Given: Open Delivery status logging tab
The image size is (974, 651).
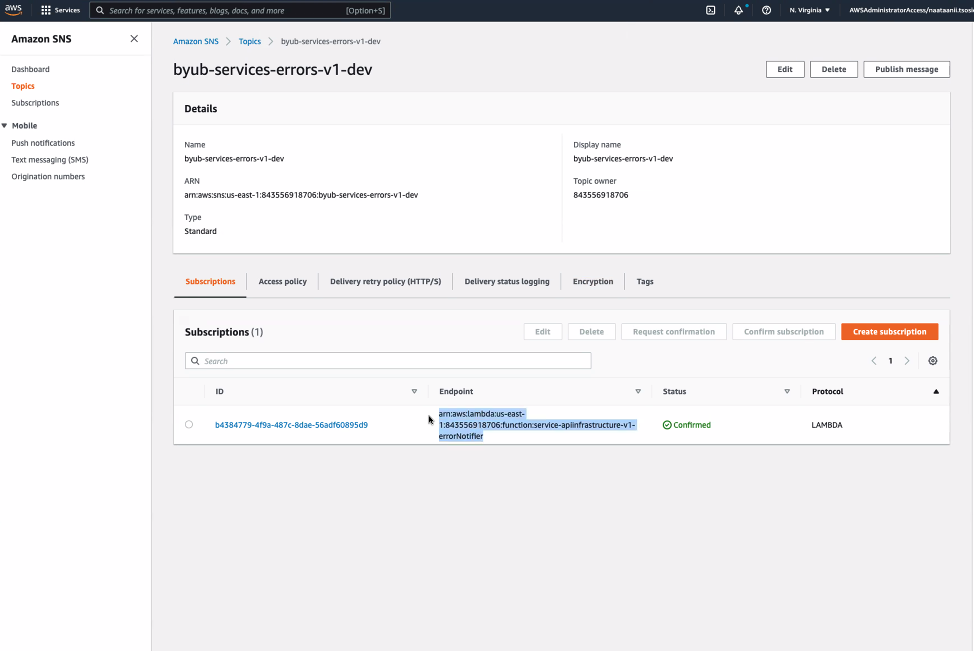Looking at the screenshot, I should pos(507,281).
